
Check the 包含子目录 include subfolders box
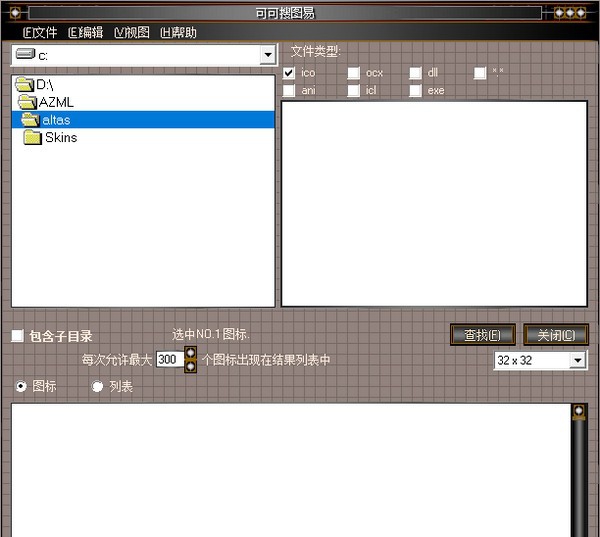click(x=17, y=336)
